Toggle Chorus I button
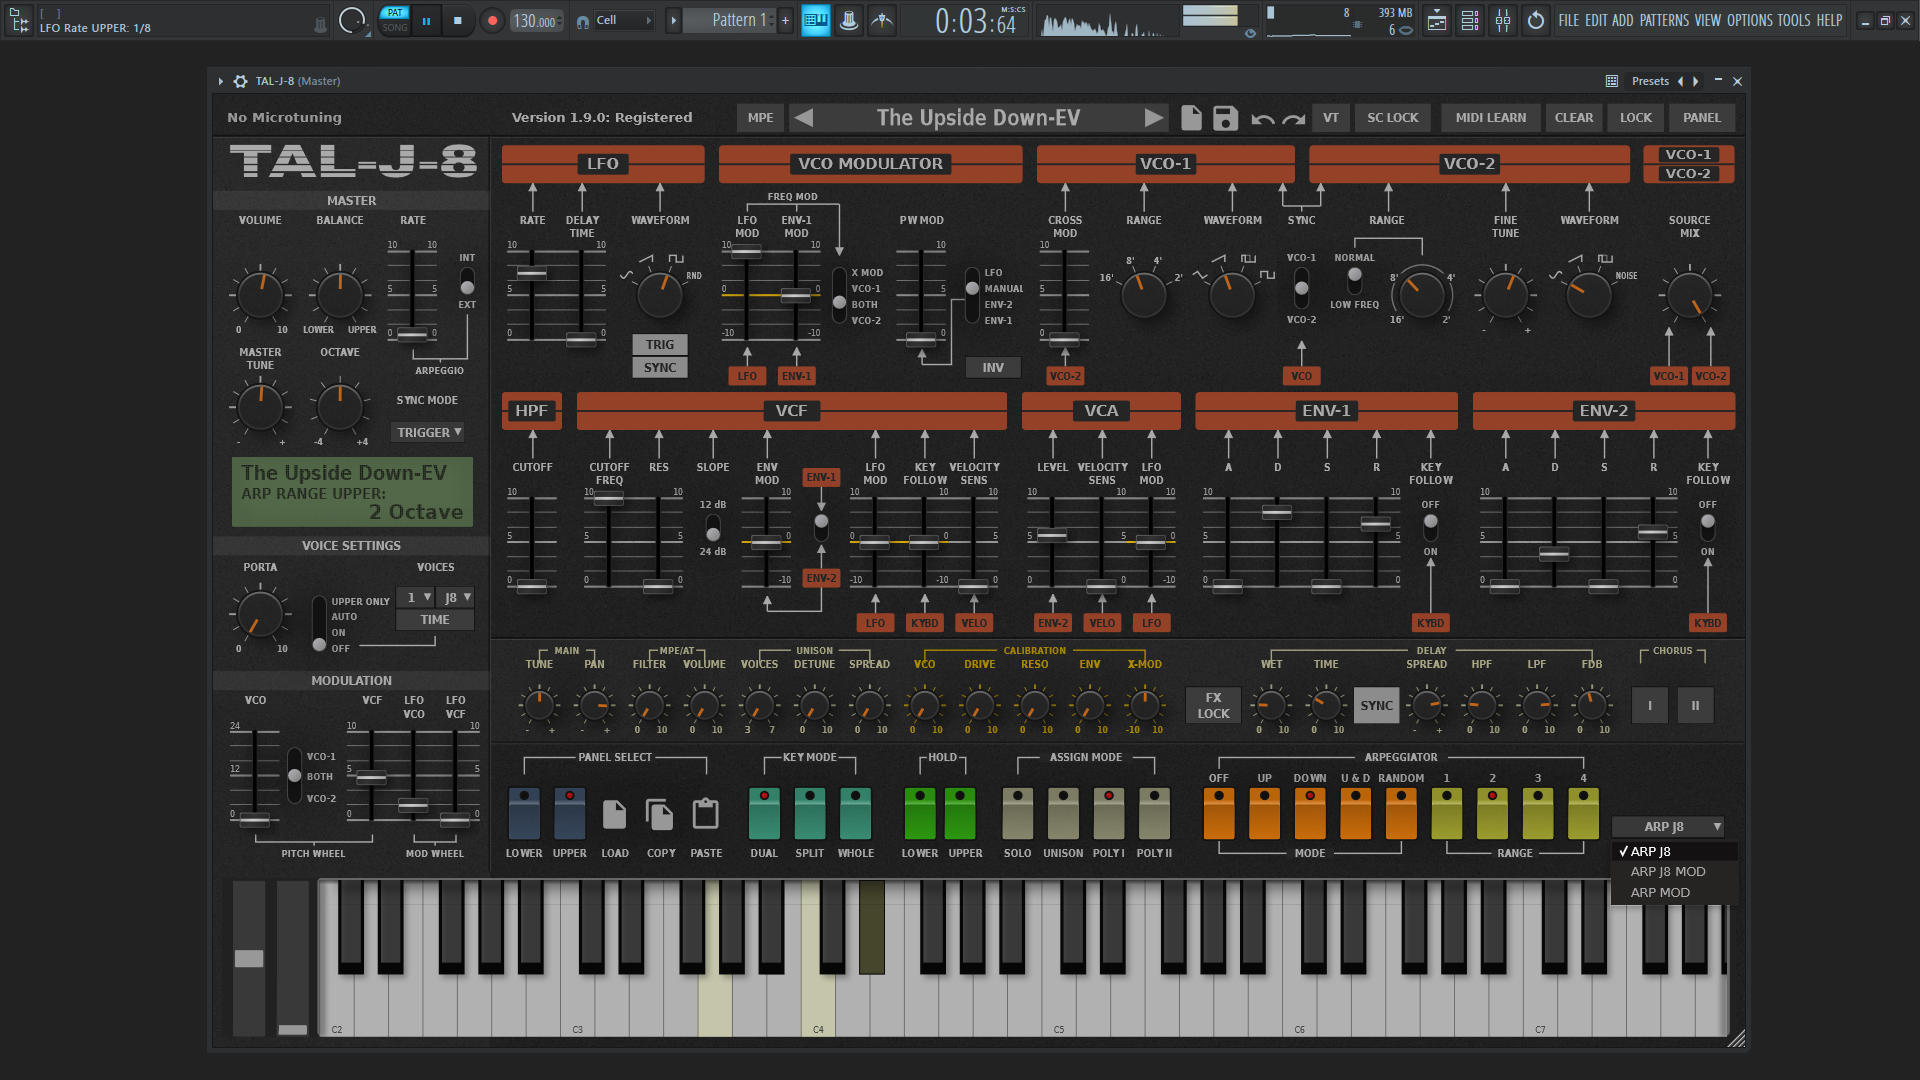This screenshot has height=1080, width=1920. point(1649,706)
